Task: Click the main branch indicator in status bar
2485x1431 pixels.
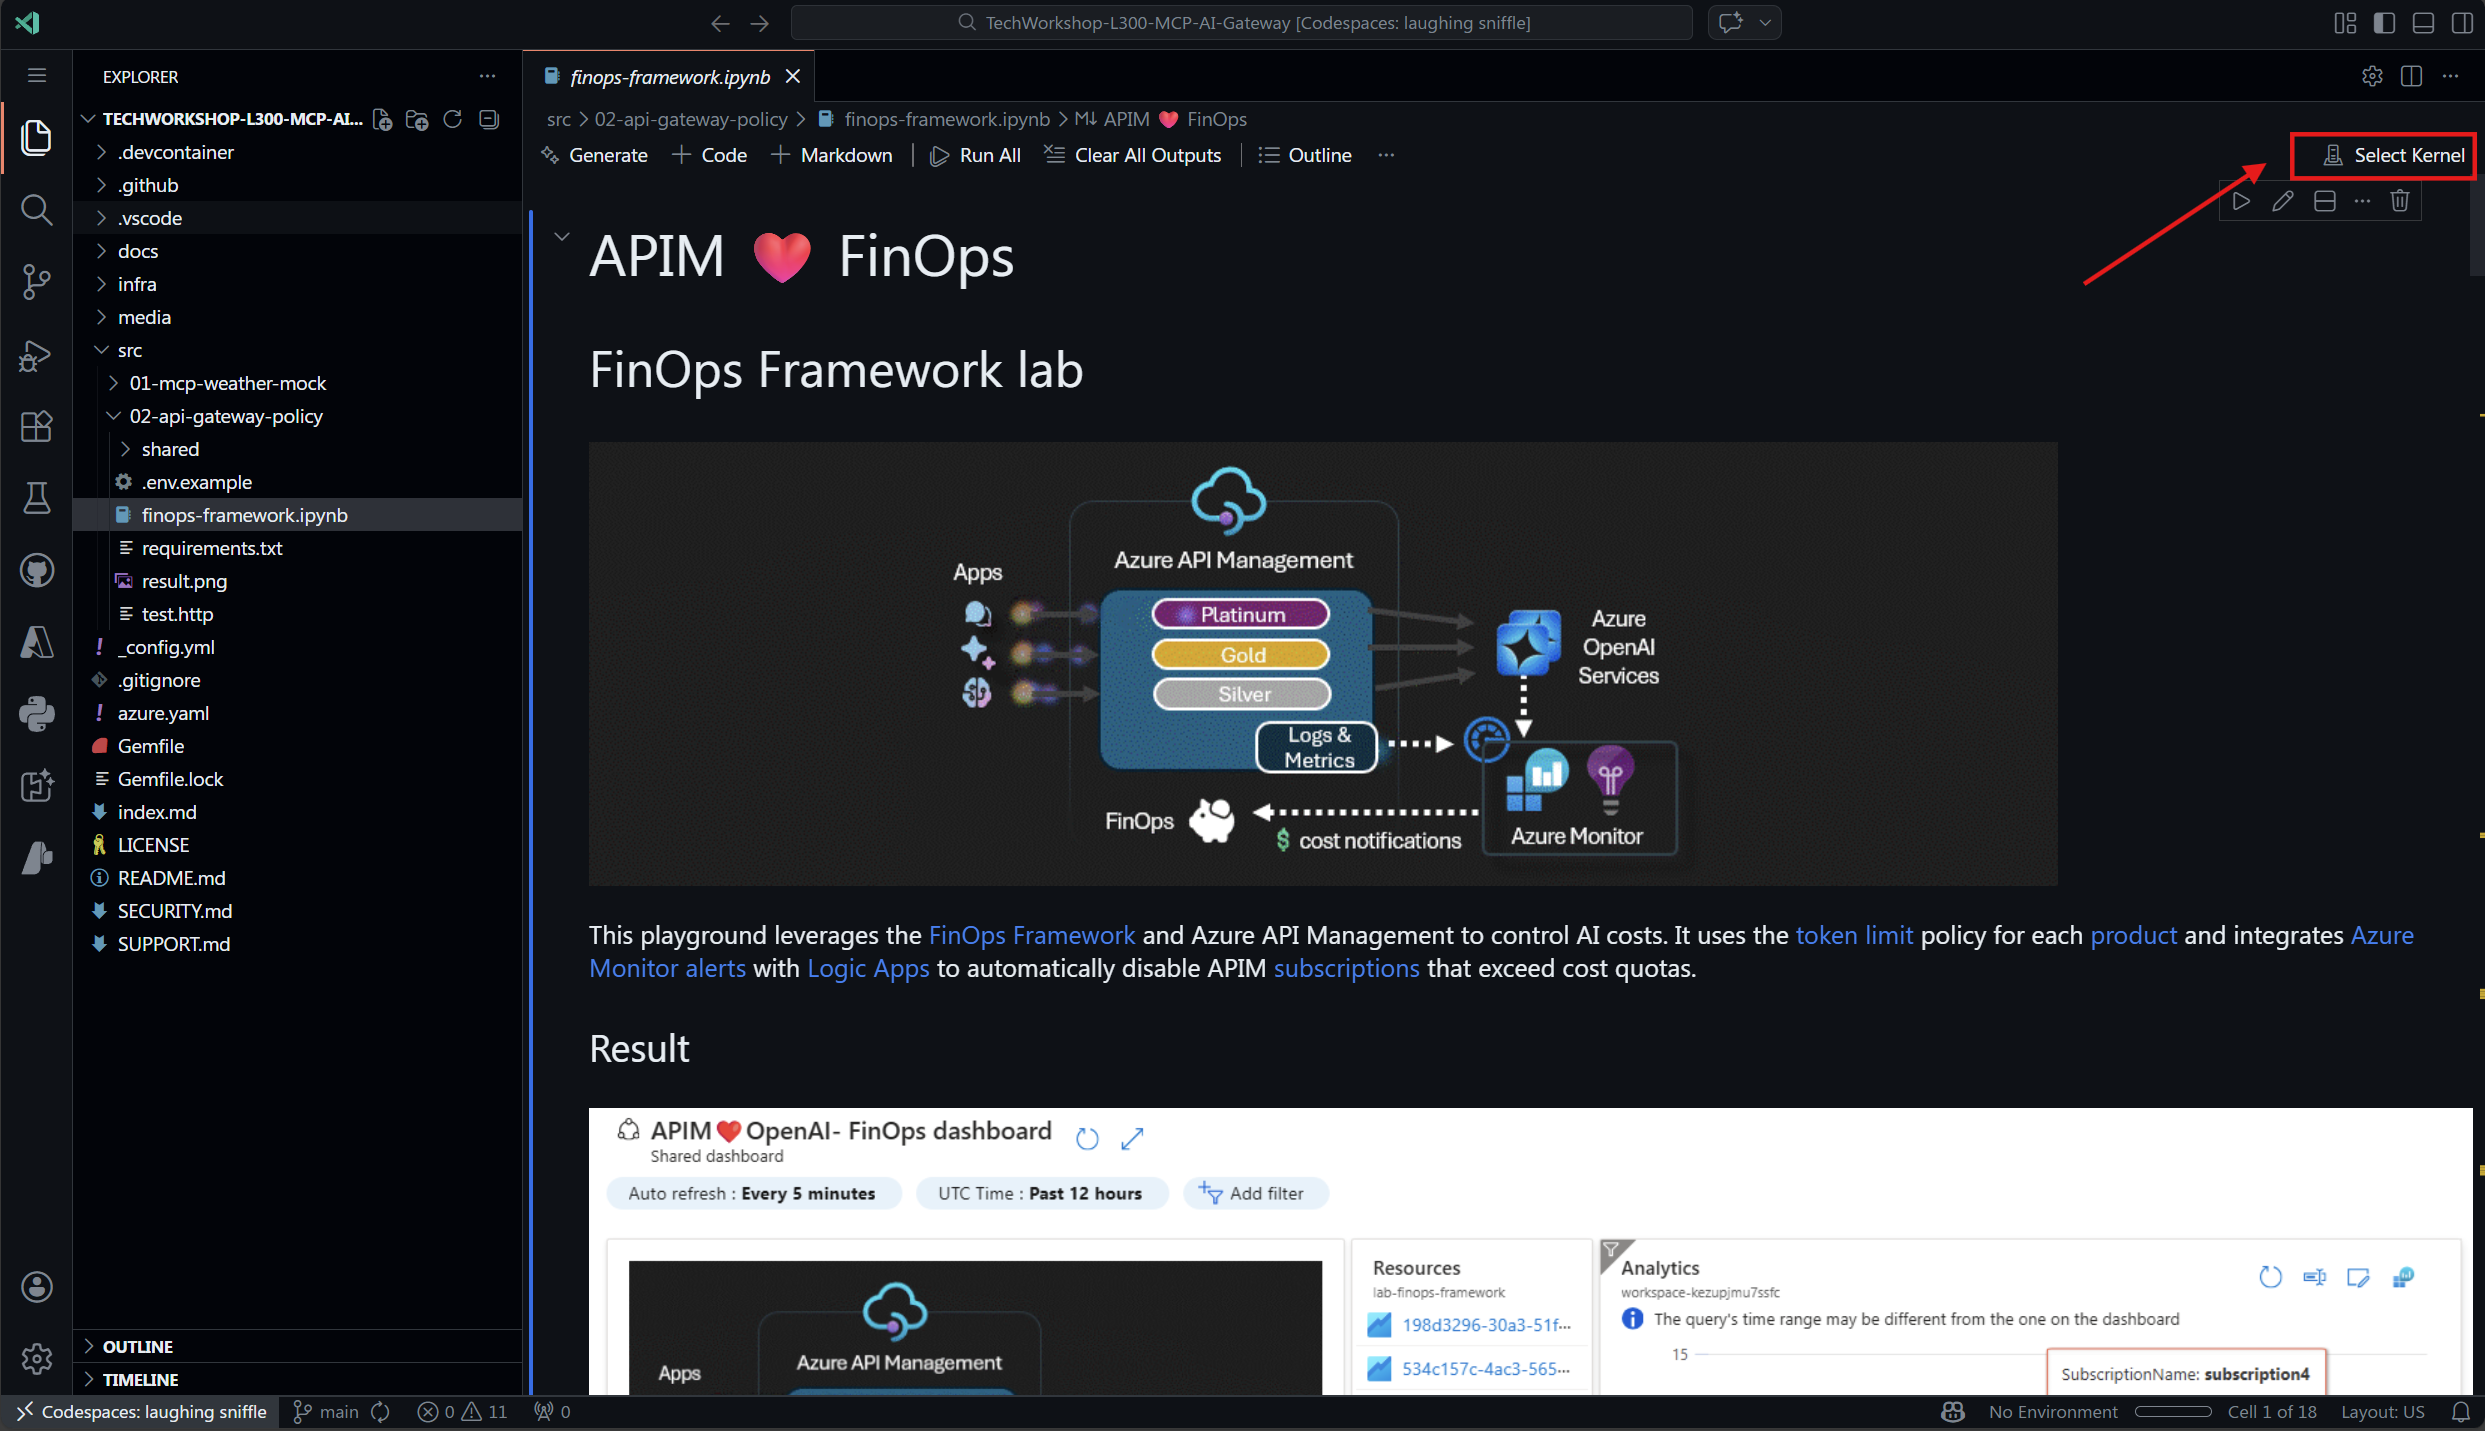Action: 326,1412
